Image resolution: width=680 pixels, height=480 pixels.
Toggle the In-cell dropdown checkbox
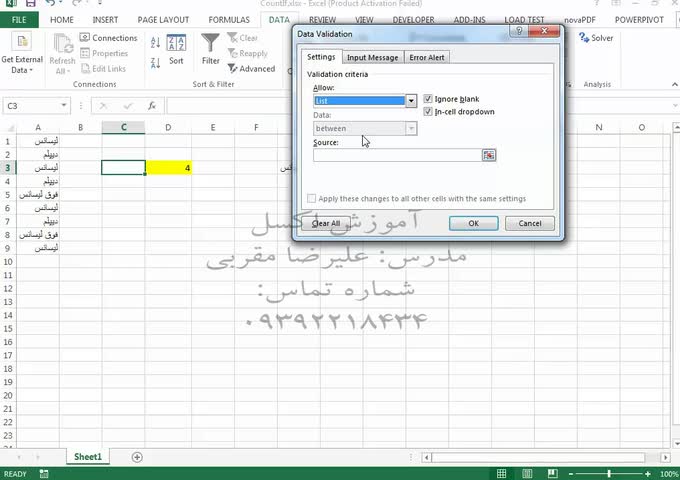[428, 111]
